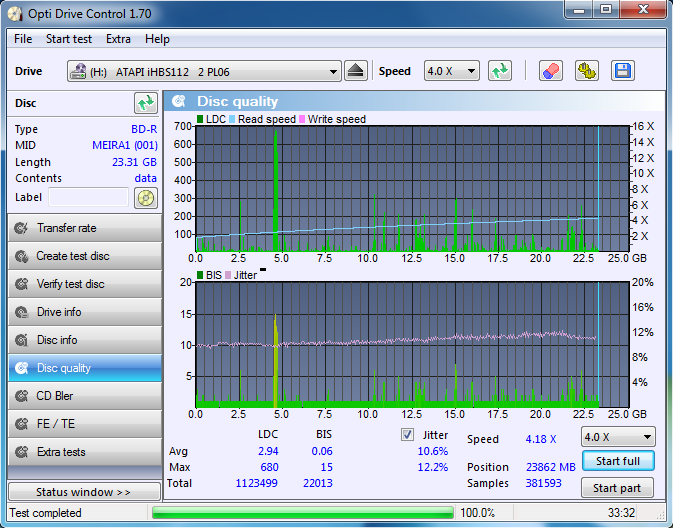
Task: Open the Start test menu
Action: (x=69, y=39)
